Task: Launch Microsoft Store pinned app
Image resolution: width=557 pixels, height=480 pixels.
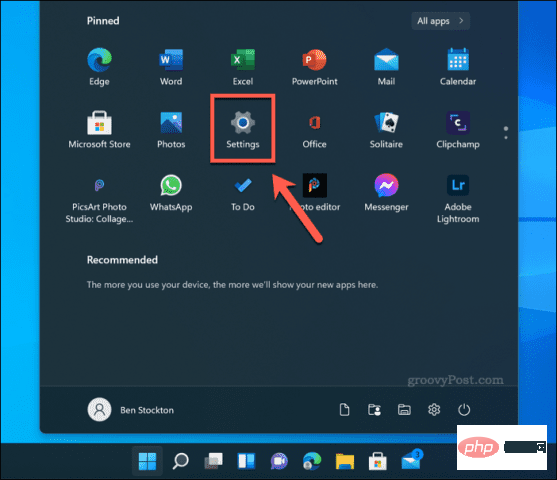Action: coord(99,129)
